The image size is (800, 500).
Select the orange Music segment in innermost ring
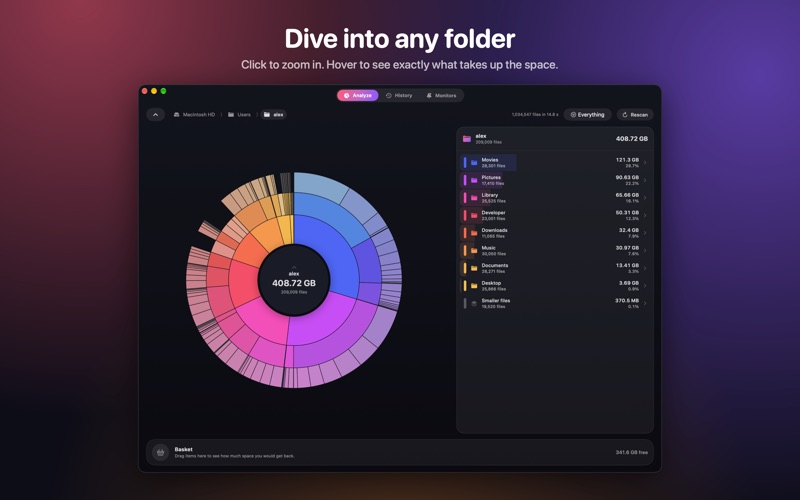[269, 235]
